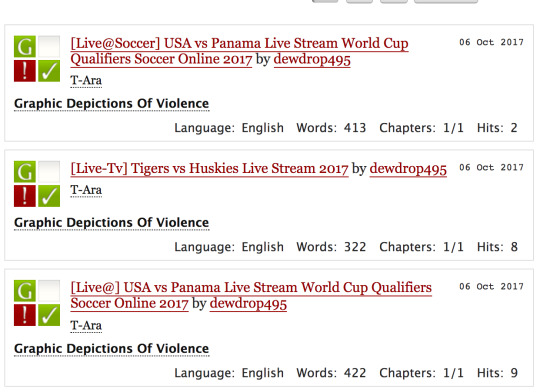The width and height of the screenshot is (540, 392).
Task: Click the language English on the work with 413 words
Action: pos(263,128)
